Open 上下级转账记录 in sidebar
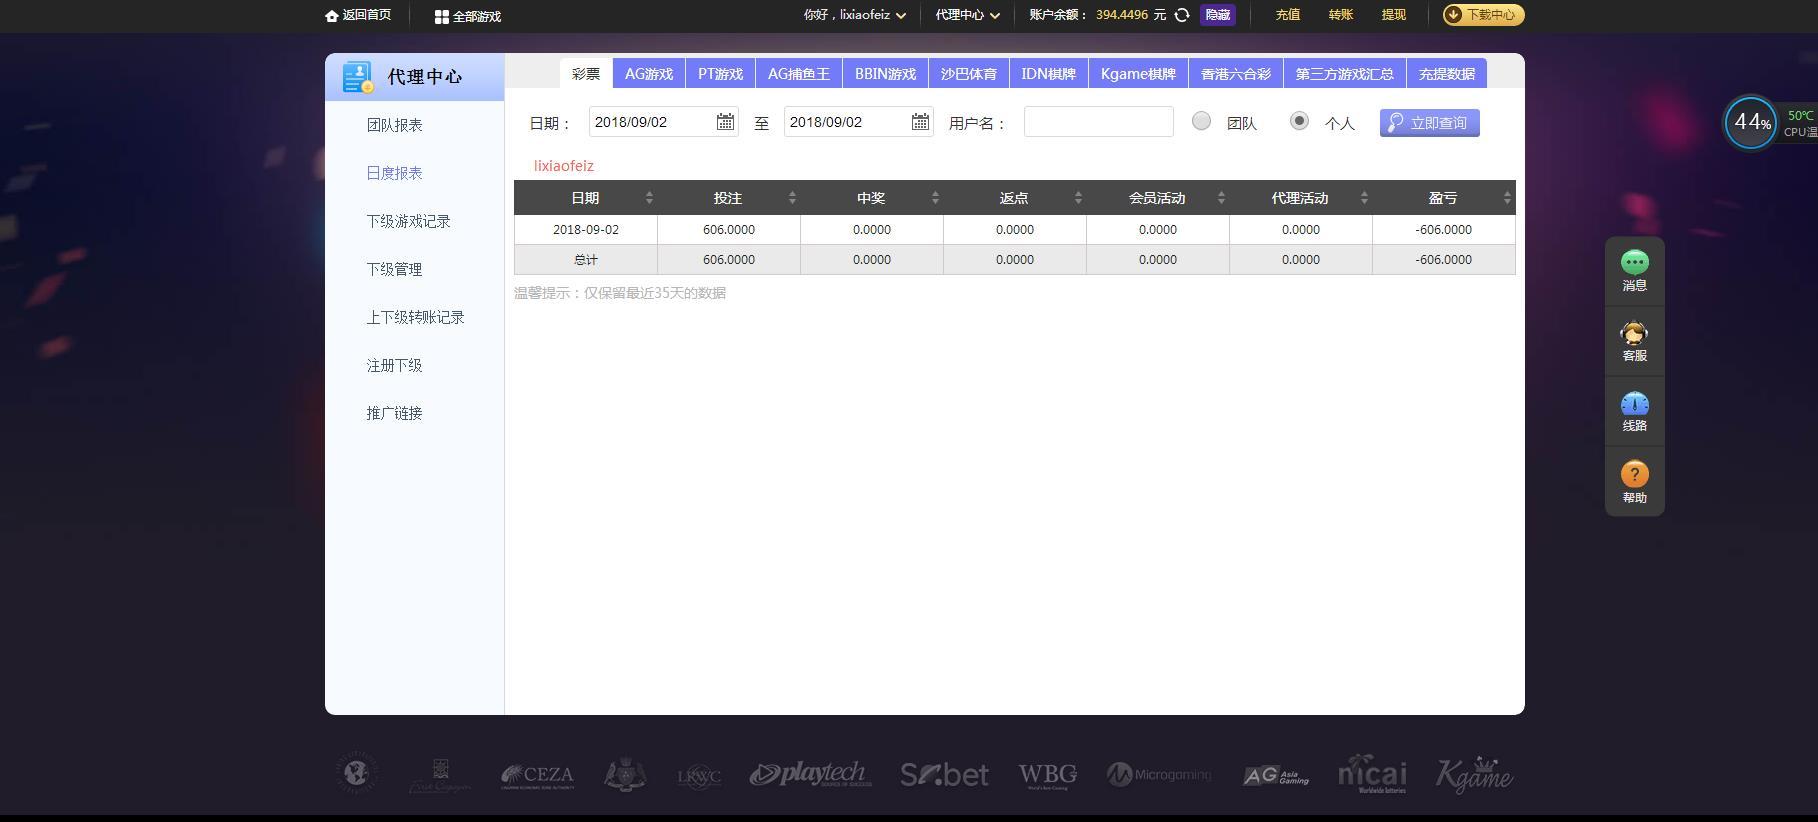Viewport: 1818px width, 822px height. (x=415, y=317)
